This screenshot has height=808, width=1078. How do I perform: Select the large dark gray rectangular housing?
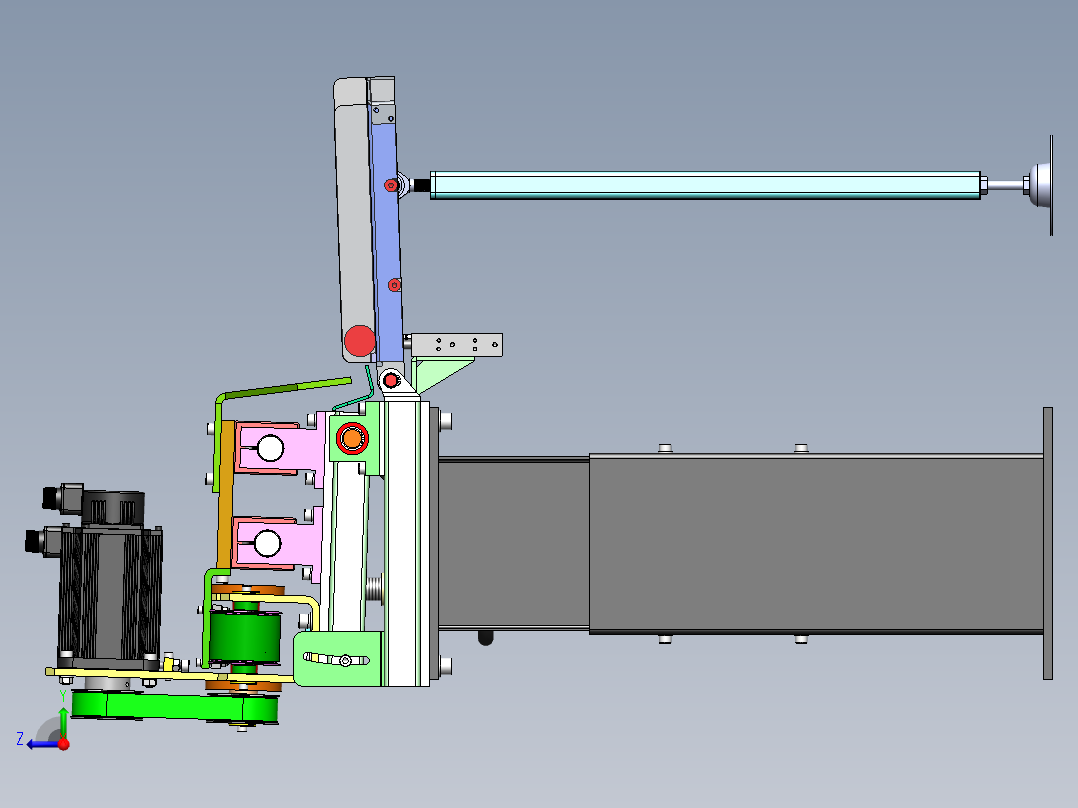816,543
